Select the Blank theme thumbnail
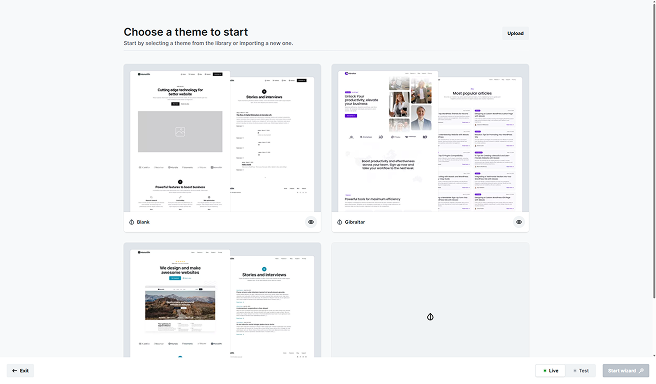The image size is (656, 384). click(x=222, y=138)
